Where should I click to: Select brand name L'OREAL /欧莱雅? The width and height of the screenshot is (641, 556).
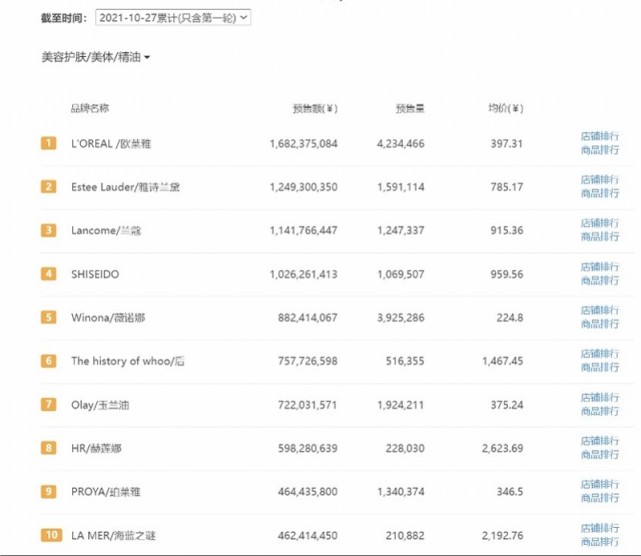tap(111, 144)
